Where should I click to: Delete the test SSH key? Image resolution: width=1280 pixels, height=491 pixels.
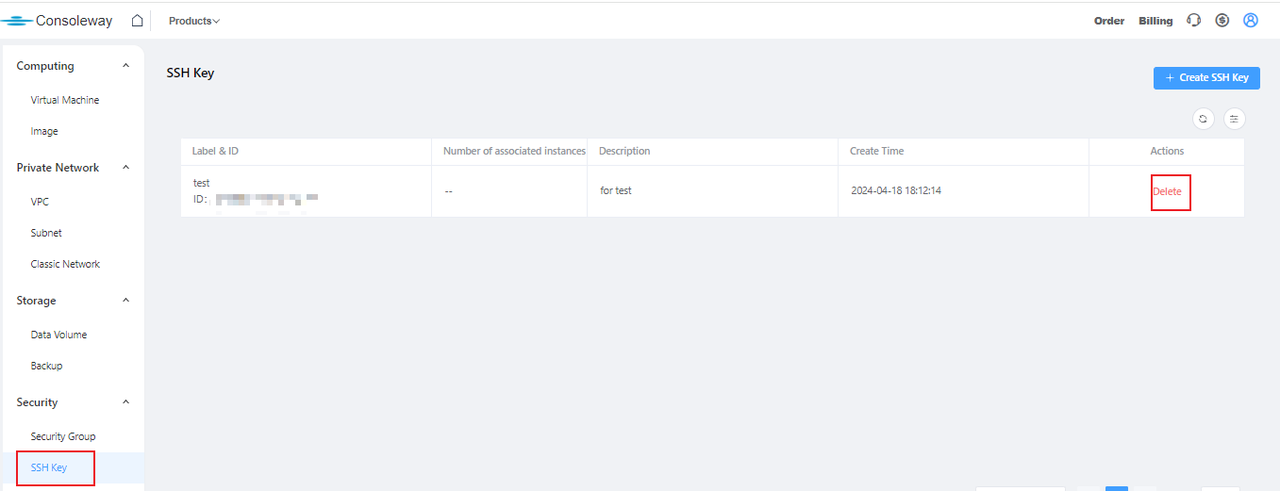pyautogui.click(x=1167, y=192)
